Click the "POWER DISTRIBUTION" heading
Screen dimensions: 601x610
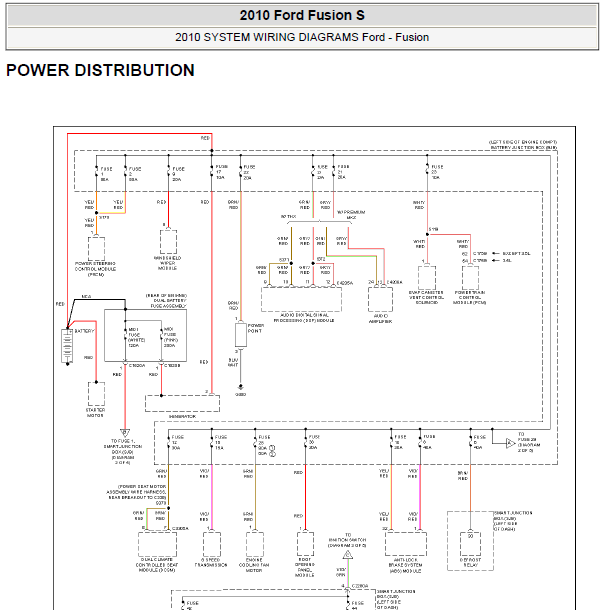click(x=100, y=70)
